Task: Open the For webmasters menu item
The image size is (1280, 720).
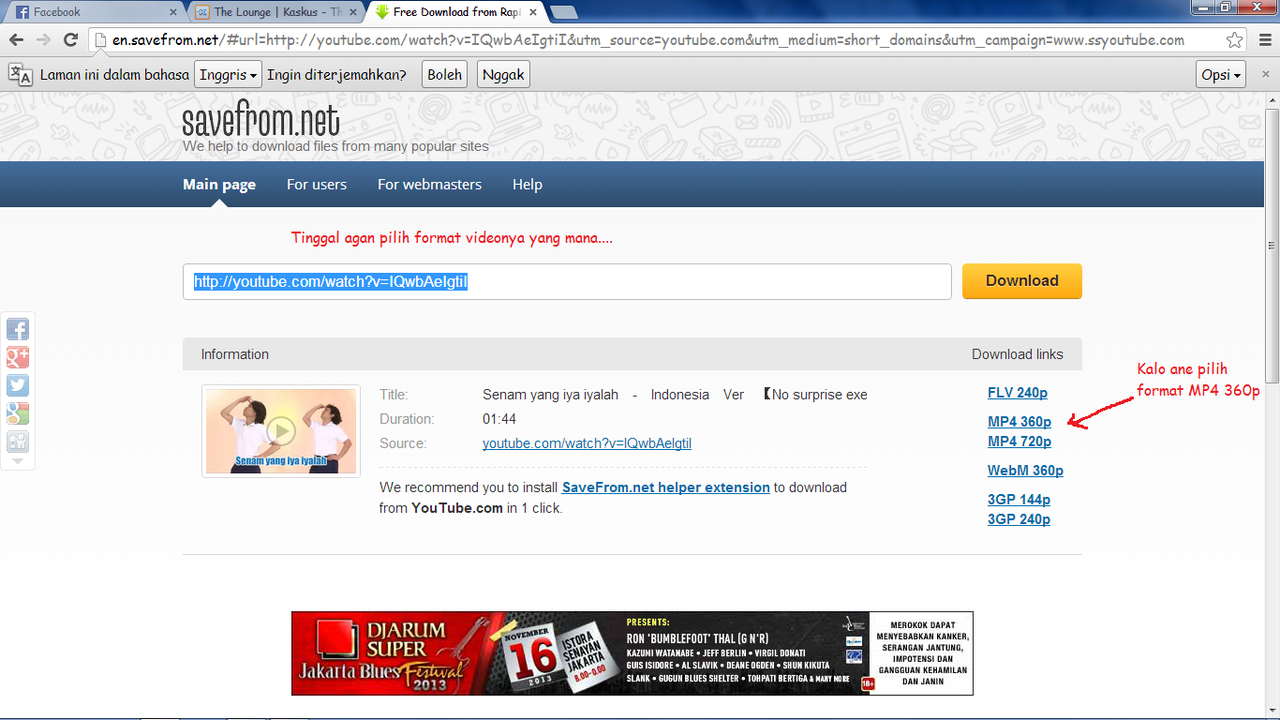Action: click(x=429, y=184)
